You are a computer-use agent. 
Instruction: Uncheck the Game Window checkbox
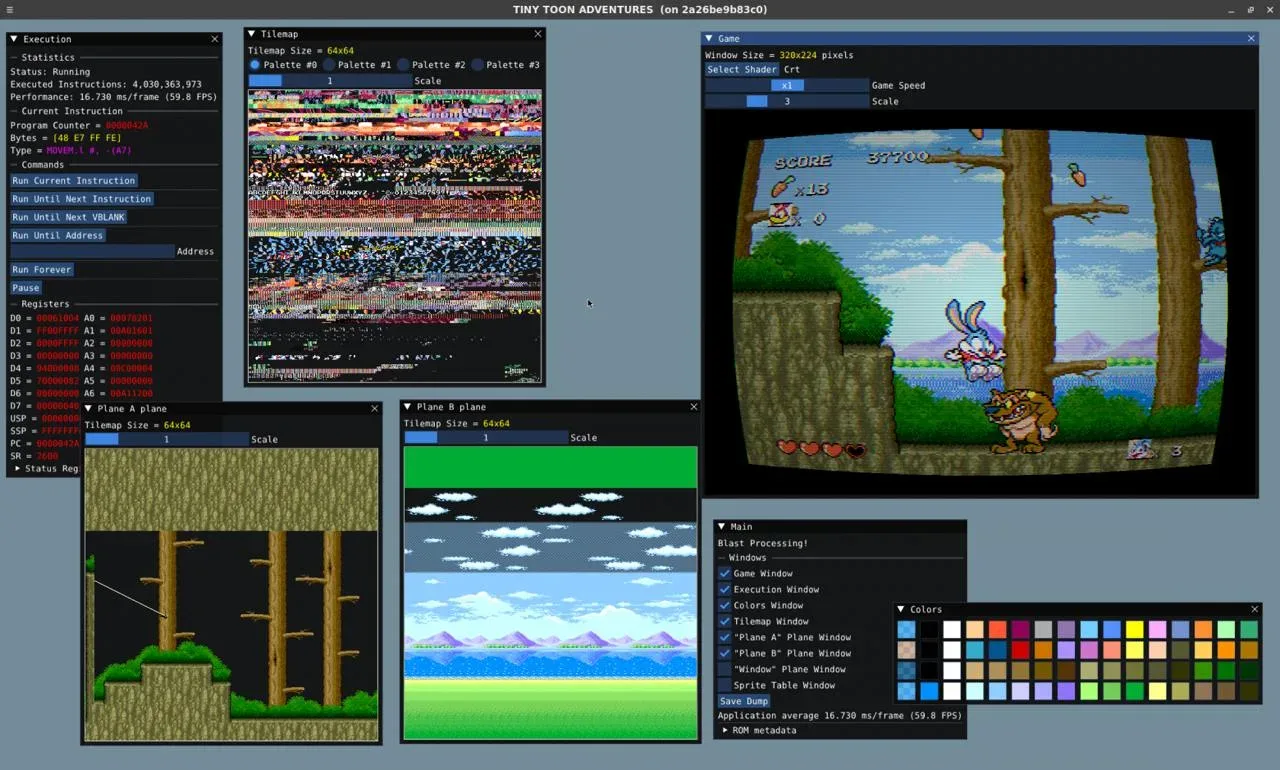[x=725, y=573]
